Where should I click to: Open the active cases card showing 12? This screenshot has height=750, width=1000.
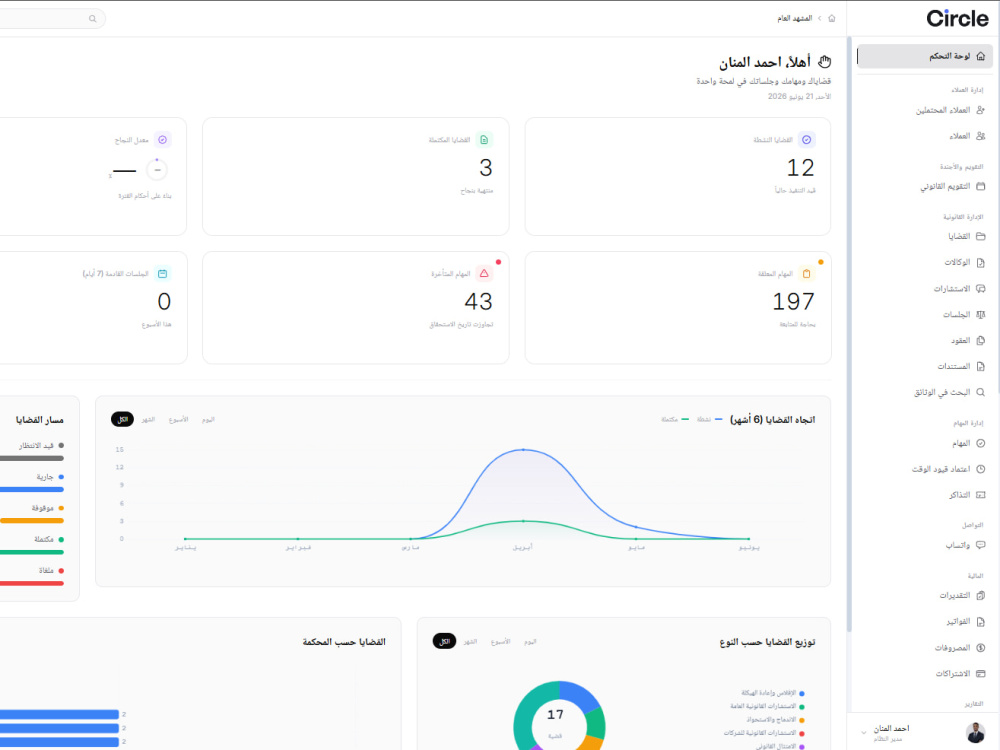tap(678, 177)
